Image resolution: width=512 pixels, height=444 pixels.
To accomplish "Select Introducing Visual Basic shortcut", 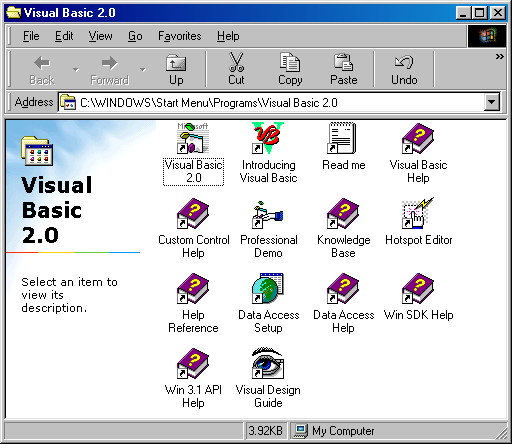I will tap(268, 138).
